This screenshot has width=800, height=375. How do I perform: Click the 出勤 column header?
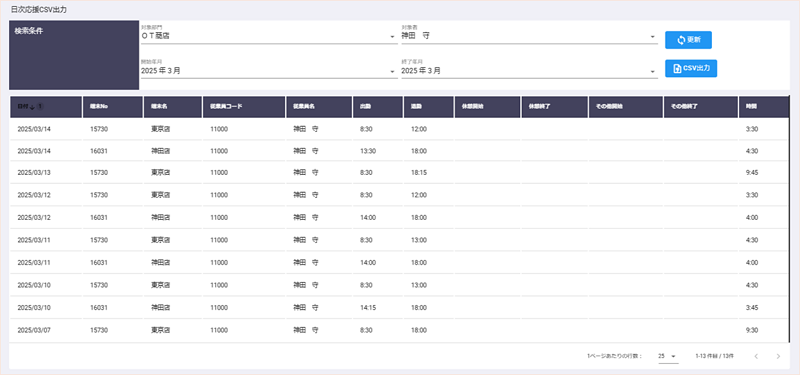(378, 107)
